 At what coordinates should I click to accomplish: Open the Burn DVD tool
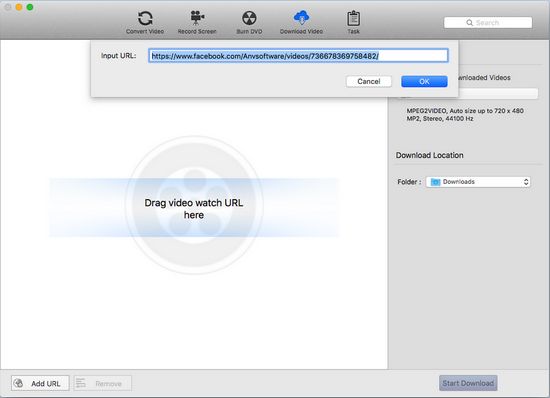tap(249, 22)
